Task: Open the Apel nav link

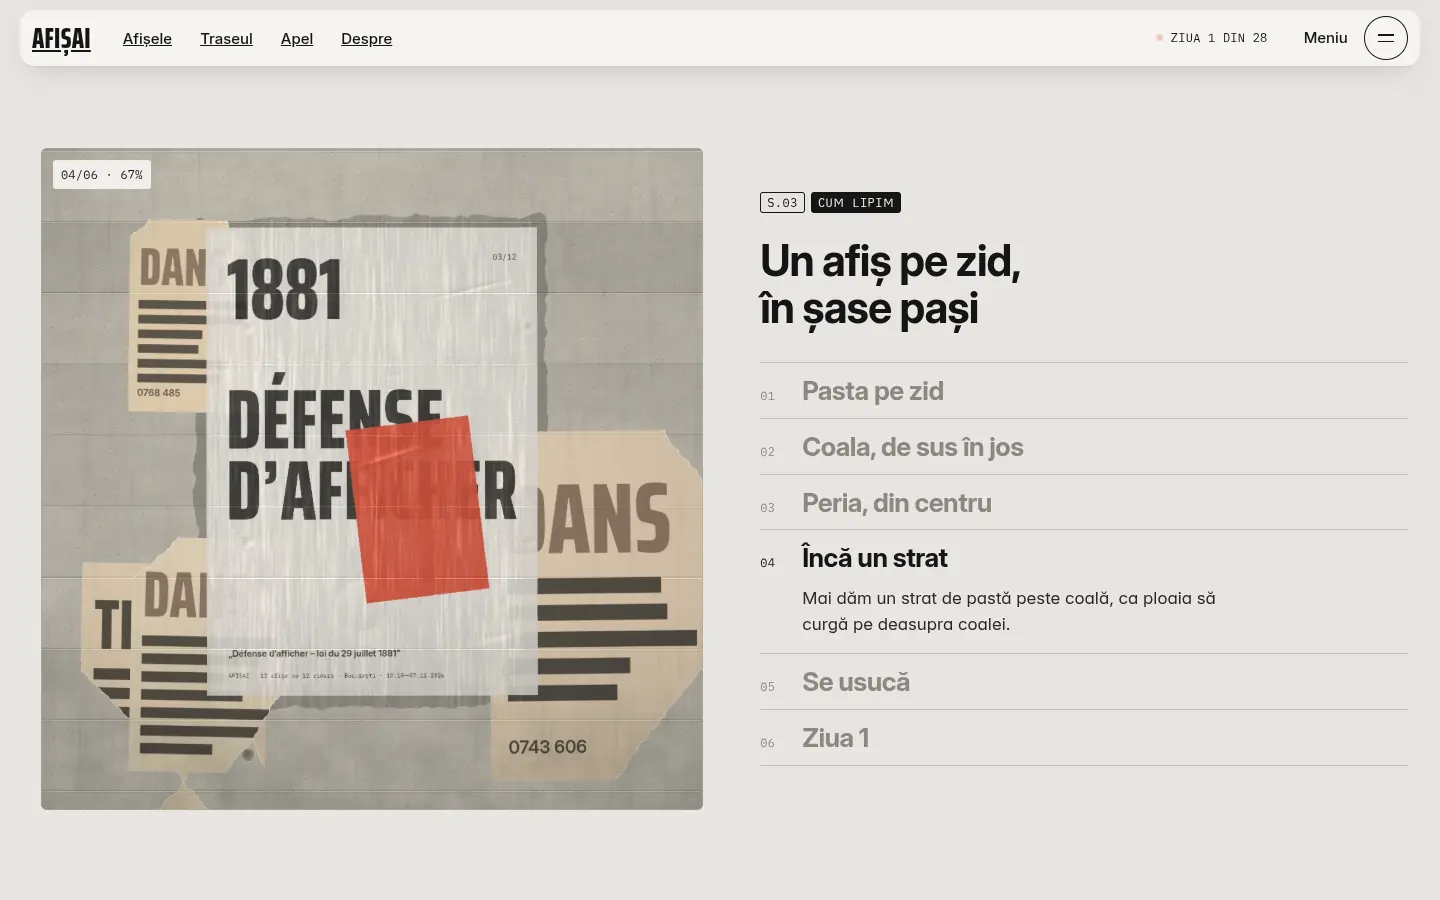Action: tap(297, 39)
